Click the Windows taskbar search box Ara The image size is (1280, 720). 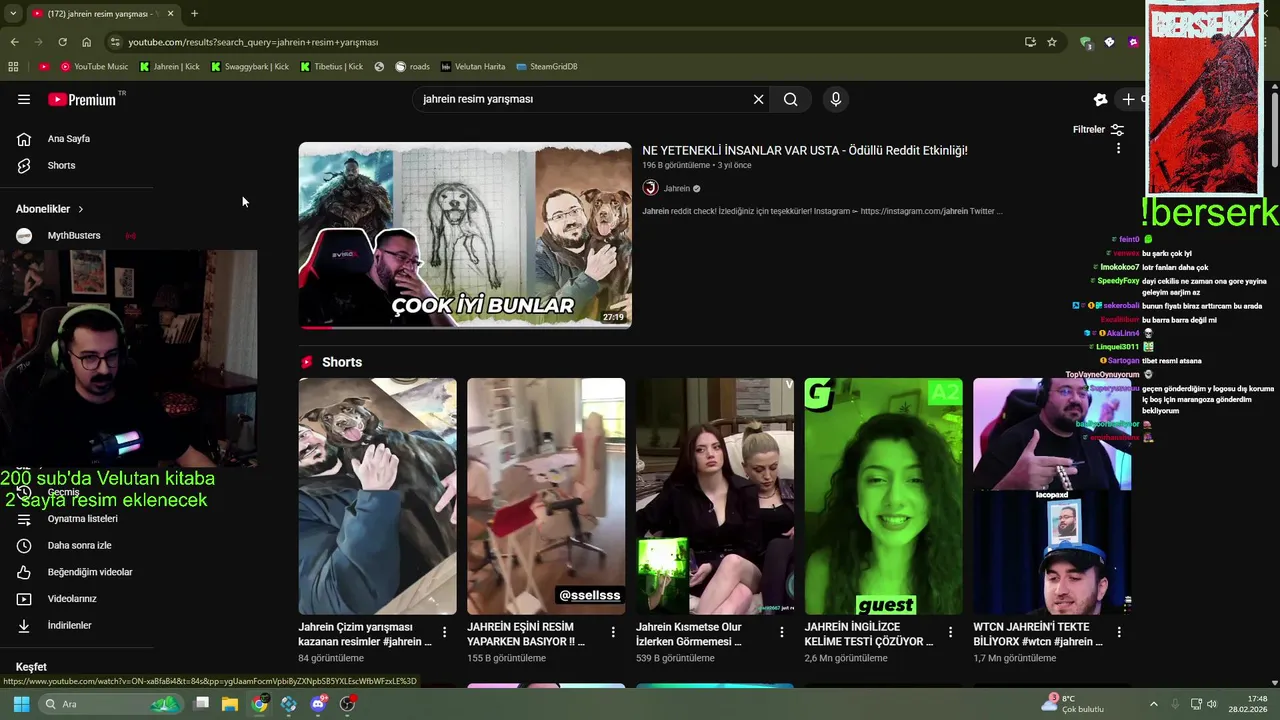click(110, 704)
